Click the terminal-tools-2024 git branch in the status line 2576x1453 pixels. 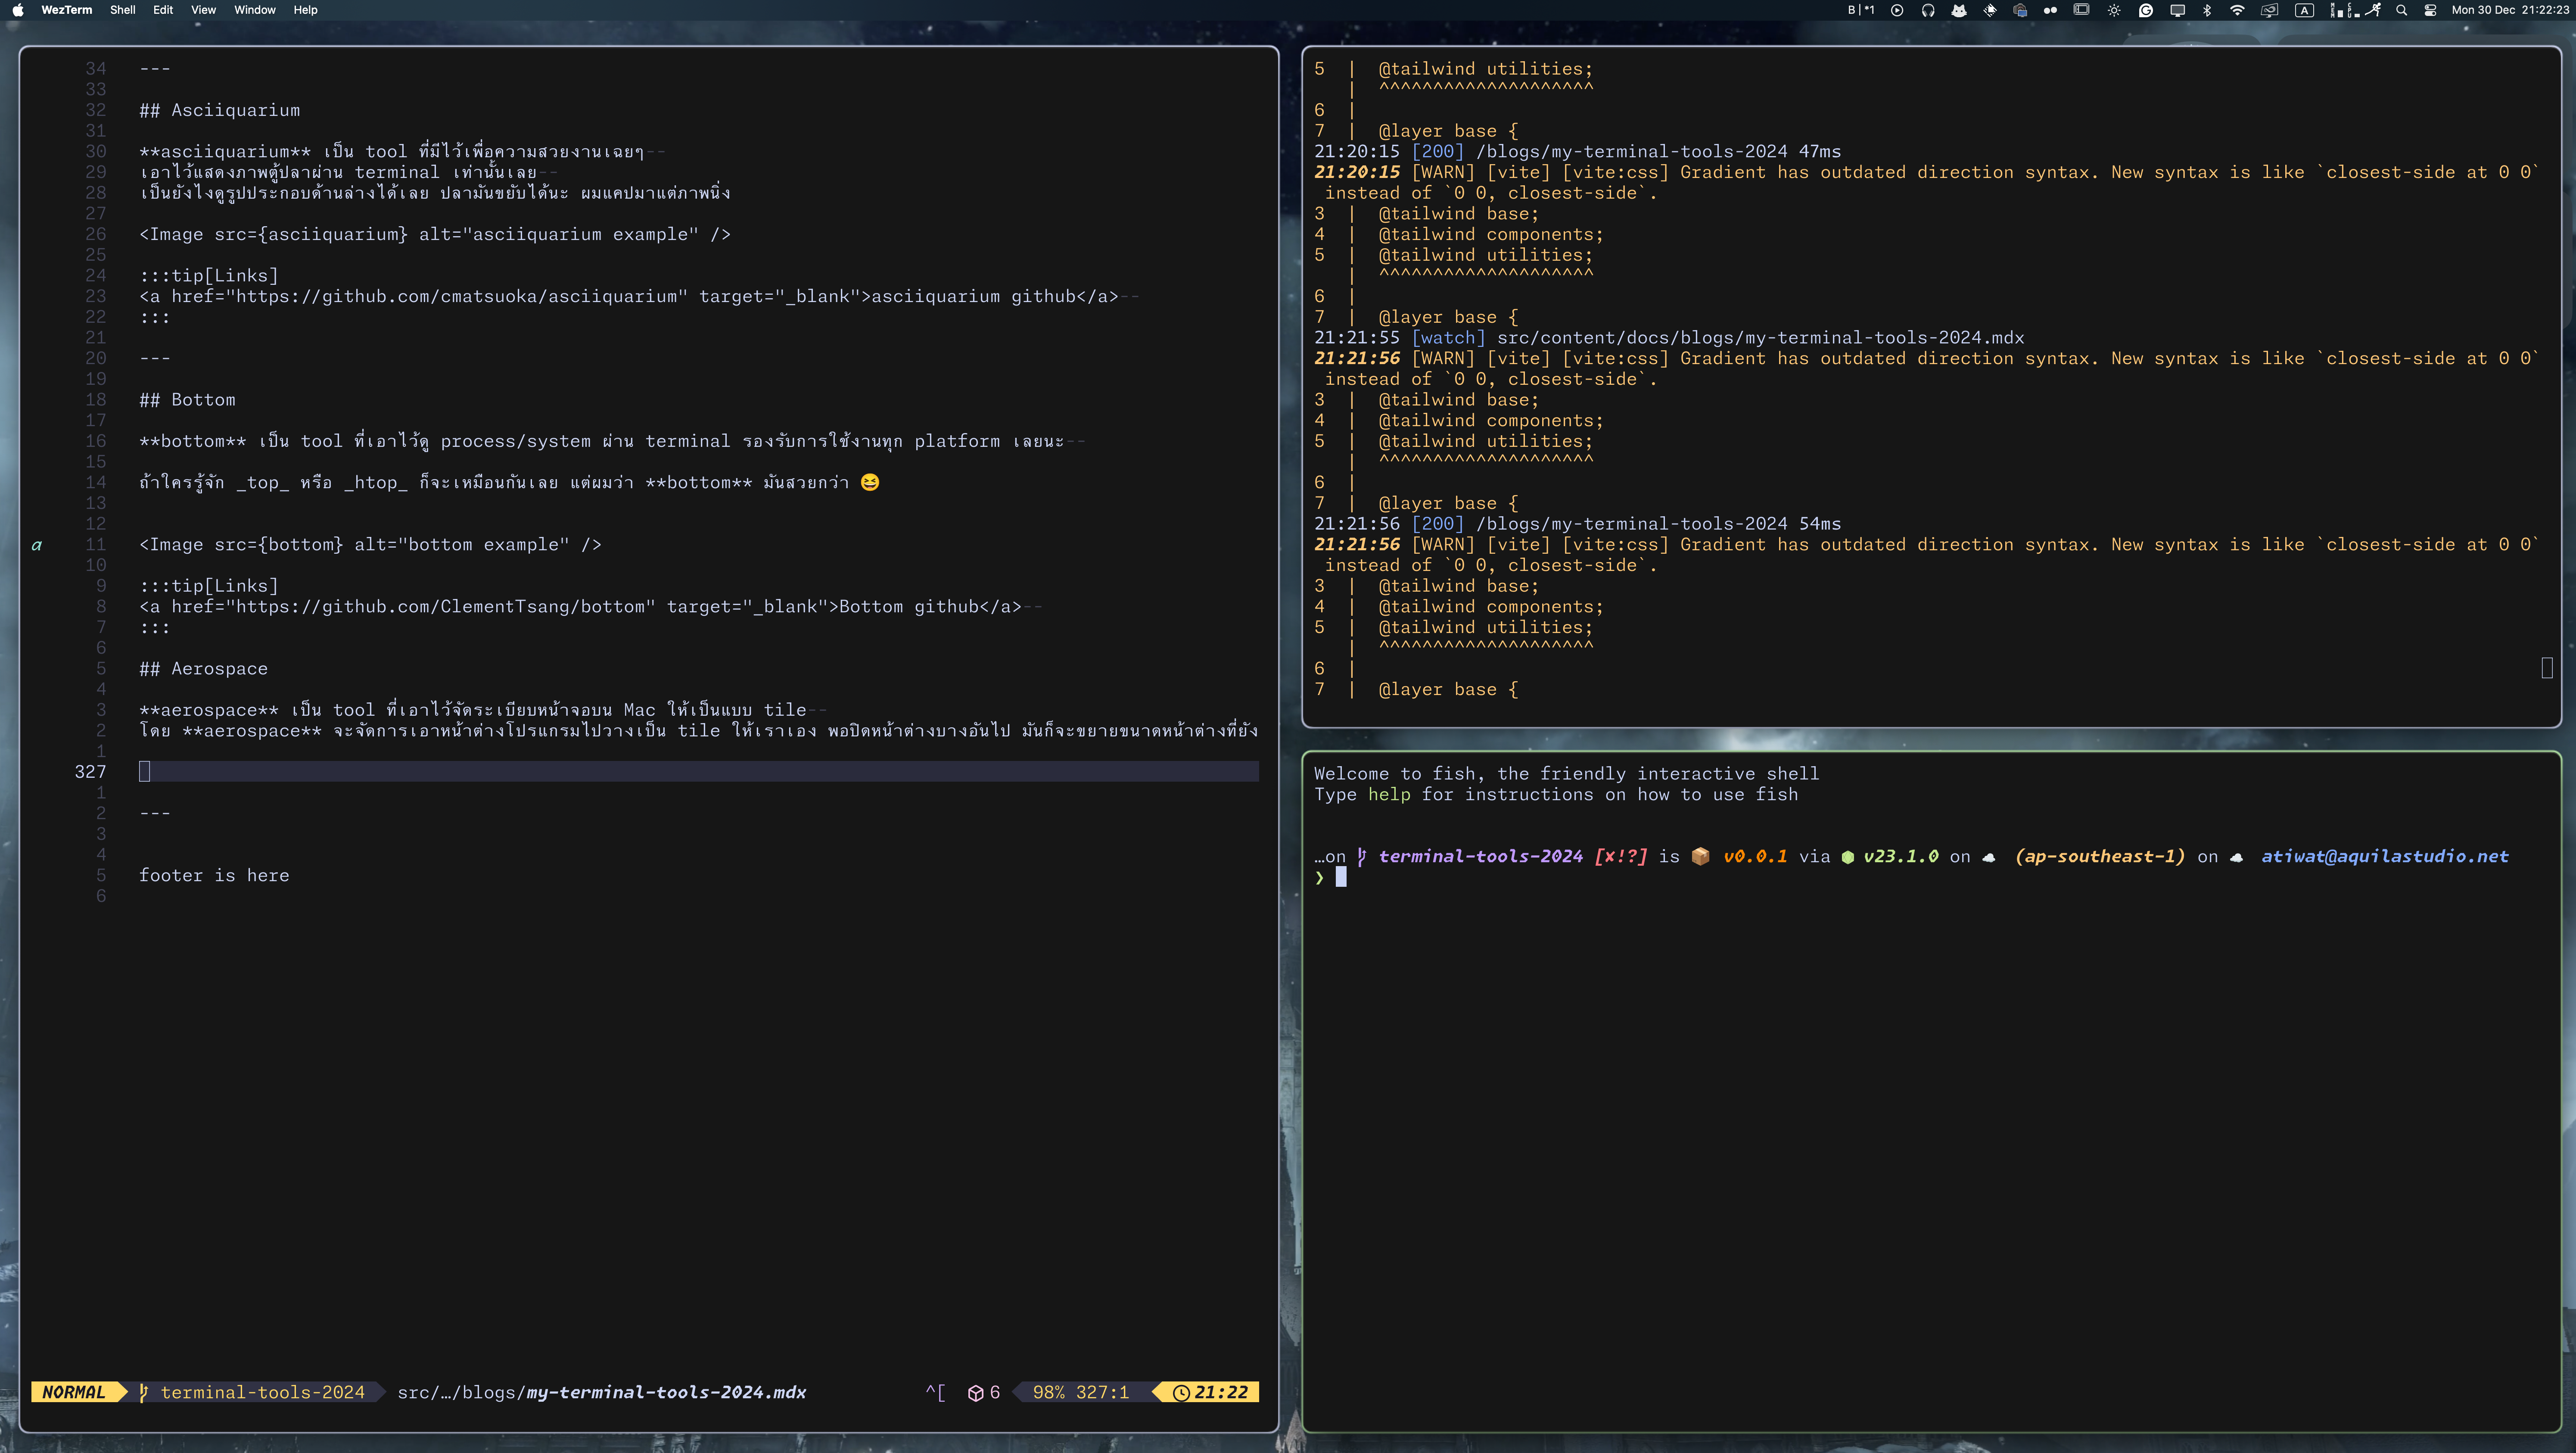click(x=262, y=1392)
